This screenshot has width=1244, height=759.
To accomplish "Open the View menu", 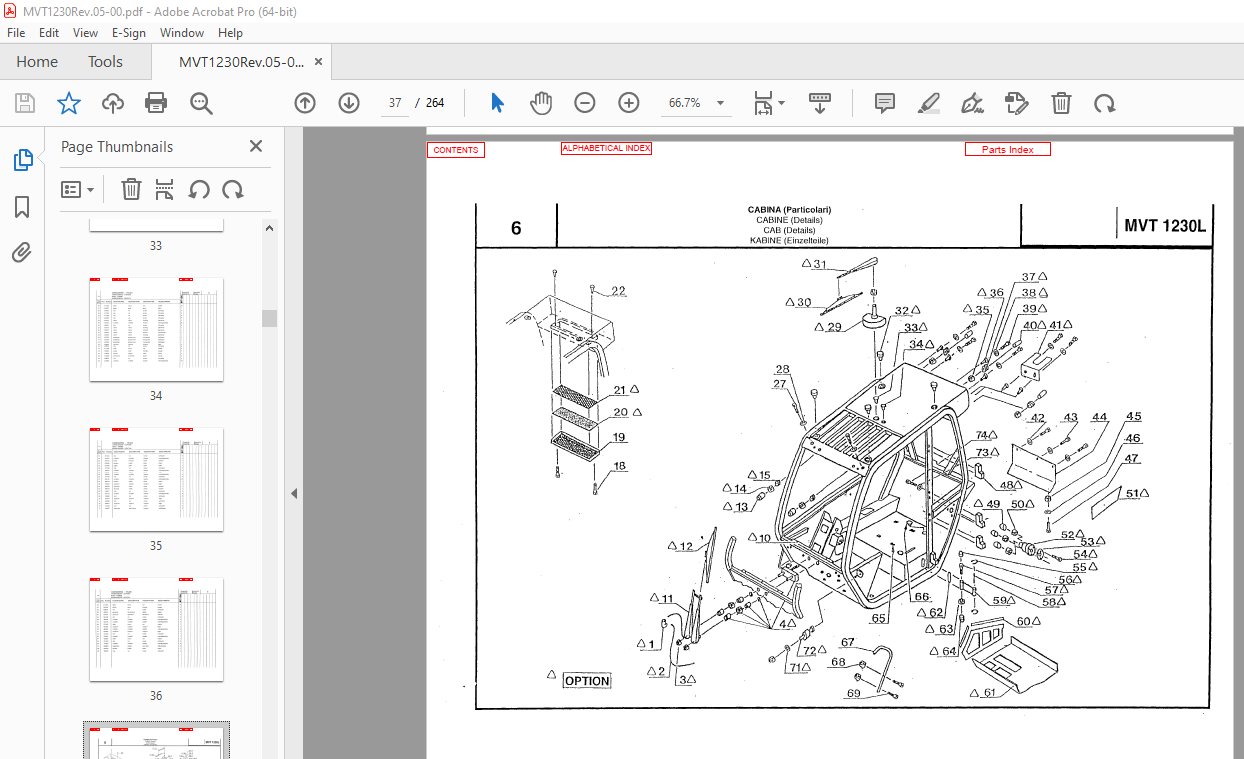I will (85, 33).
